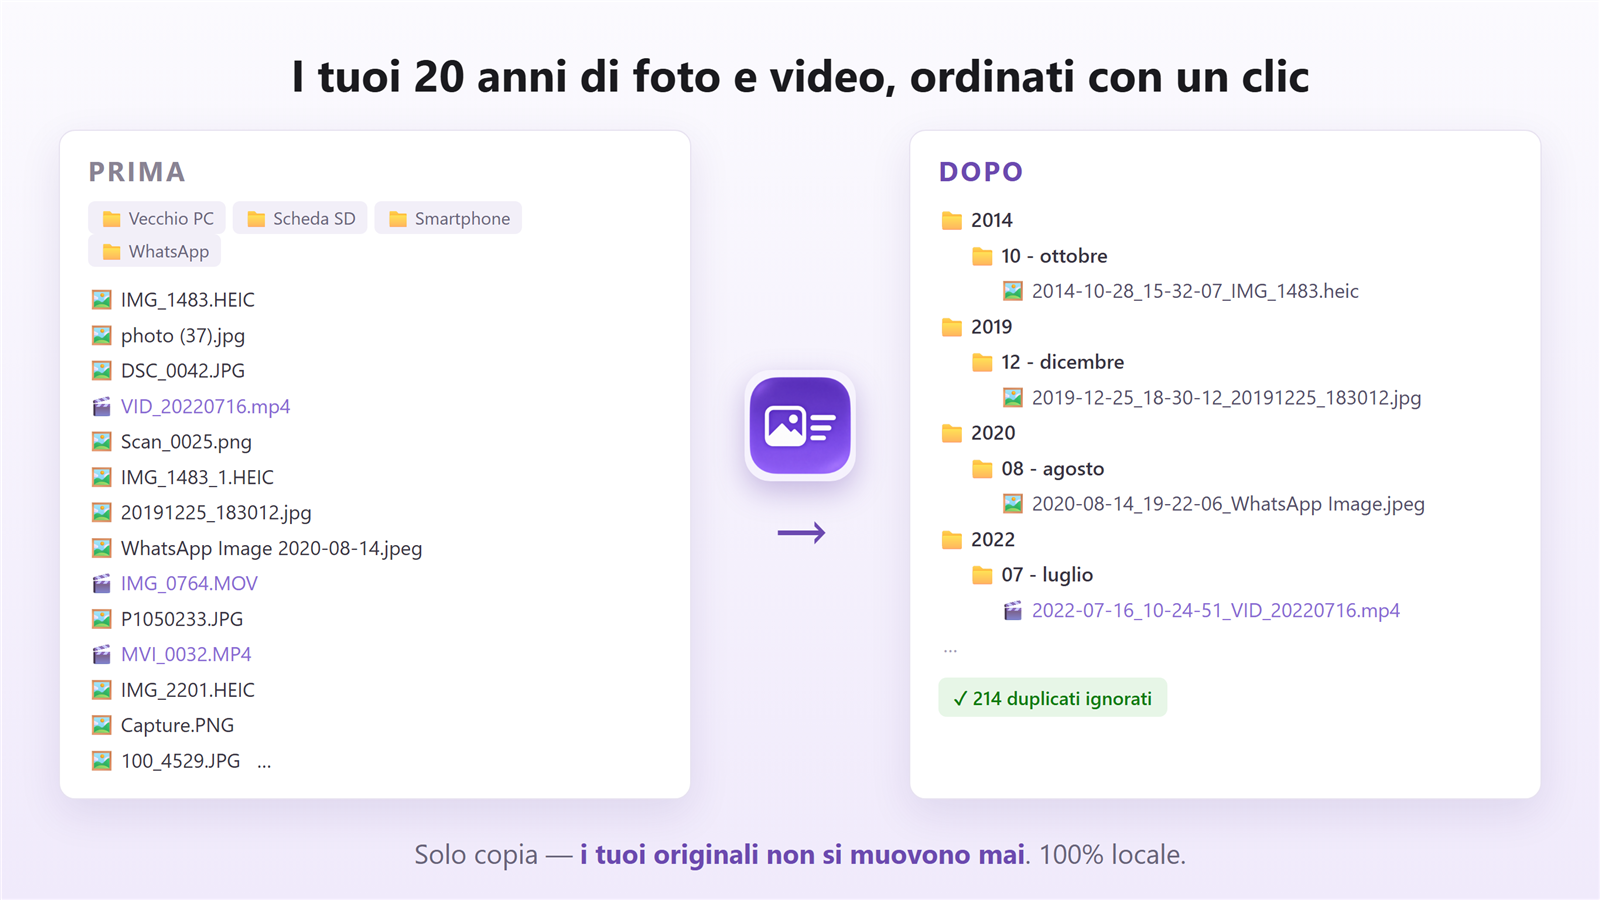Select the video file MVI_0032.MP4
Screen dimensions: 1600x900
click(x=186, y=655)
